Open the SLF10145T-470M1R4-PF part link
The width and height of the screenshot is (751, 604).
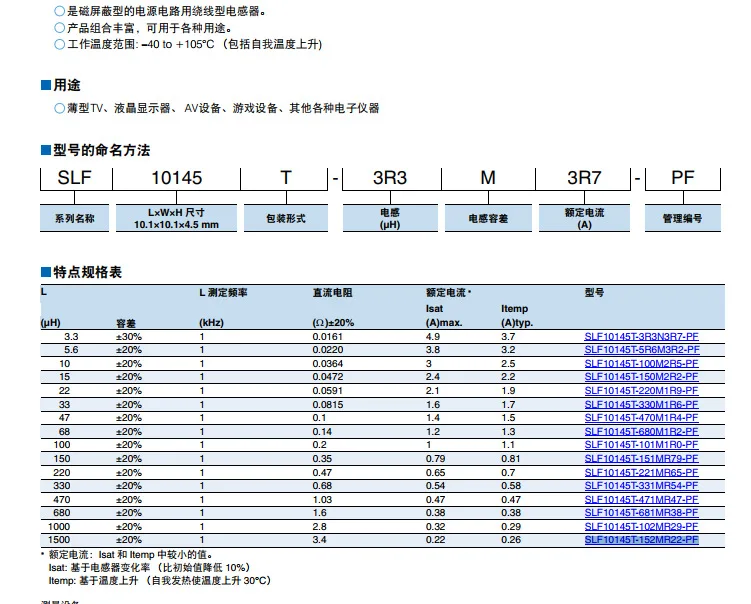coord(641,418)
